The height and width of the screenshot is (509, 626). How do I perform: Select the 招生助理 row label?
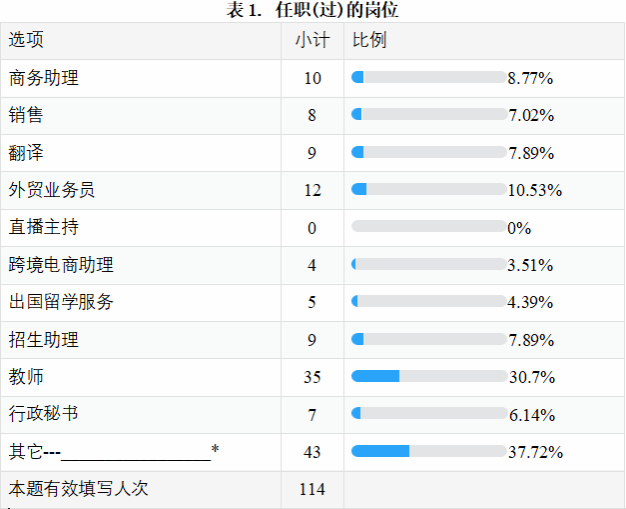[x=44, y=340]
